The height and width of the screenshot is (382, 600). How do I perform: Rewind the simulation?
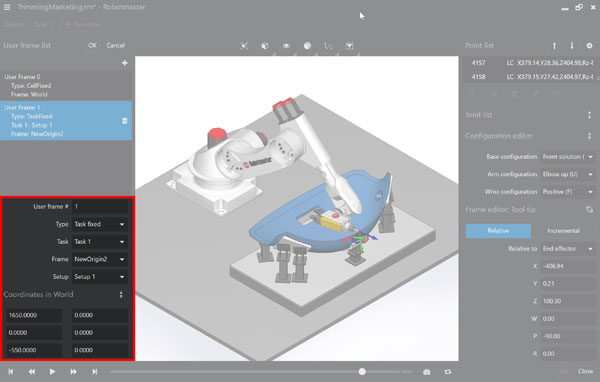[31, 372]
